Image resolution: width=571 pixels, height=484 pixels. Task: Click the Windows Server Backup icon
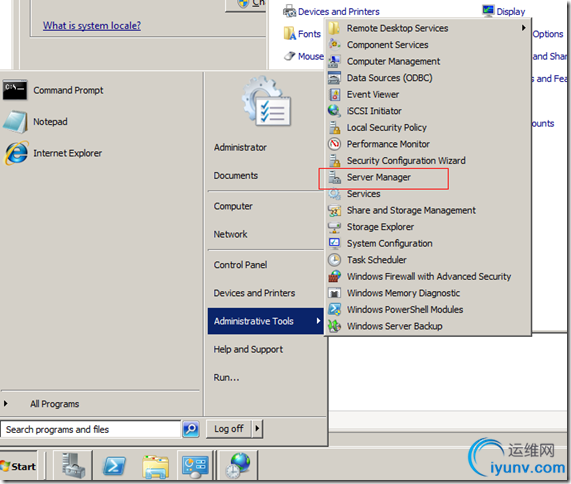[334, 326]
